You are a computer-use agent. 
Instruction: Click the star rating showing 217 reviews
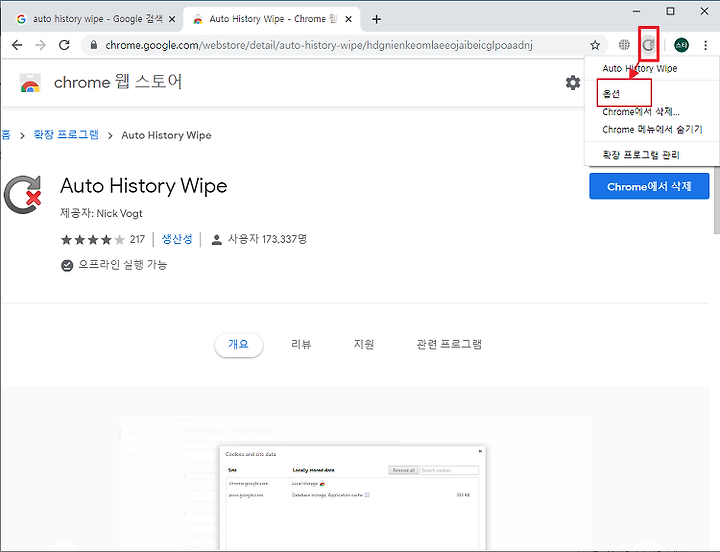click(x=103, y=239)
